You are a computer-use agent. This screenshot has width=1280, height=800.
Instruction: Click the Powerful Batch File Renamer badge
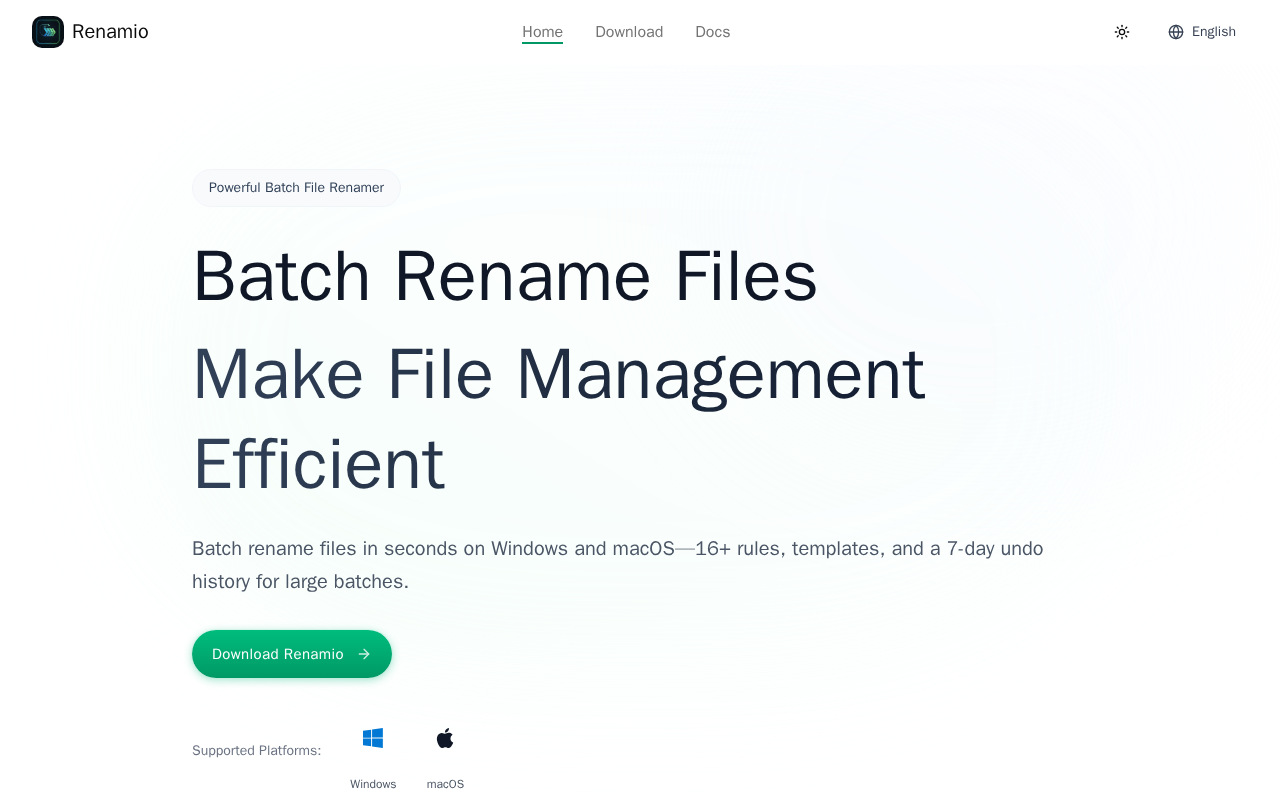pyautogui.click(x=296, y=188)
